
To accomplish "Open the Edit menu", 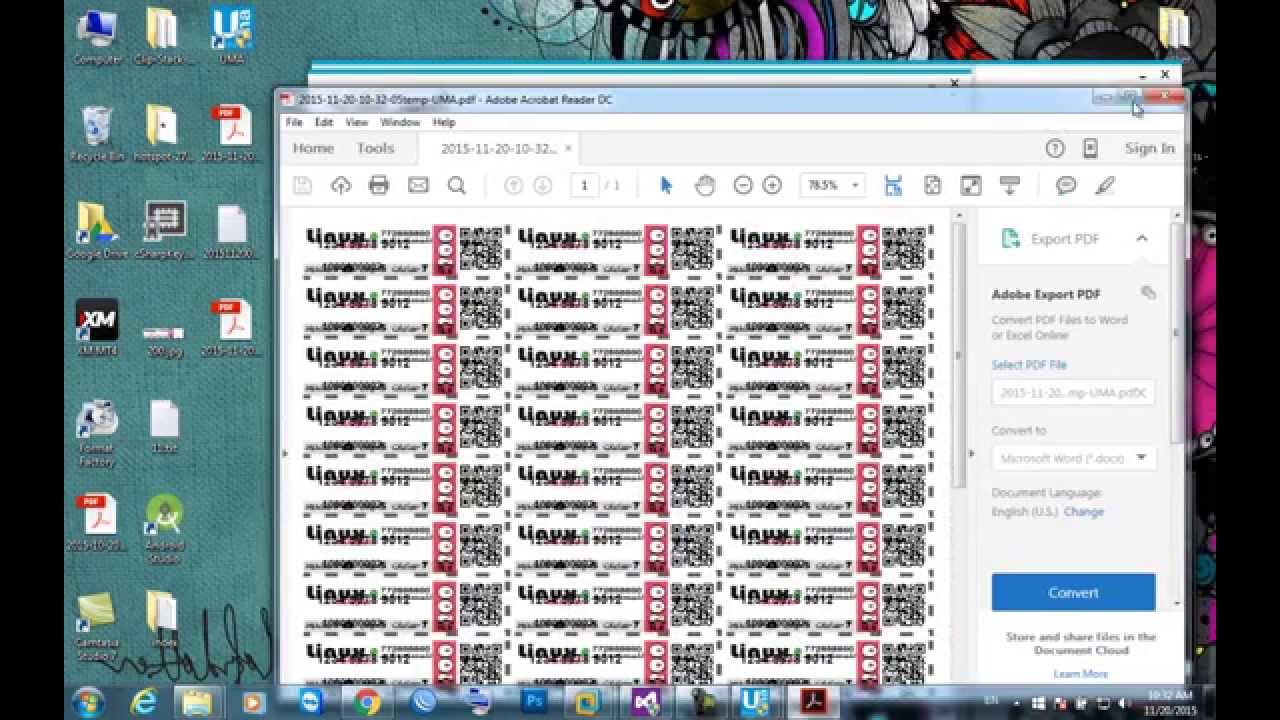I will pyautogui.click(x=324, y=122).
